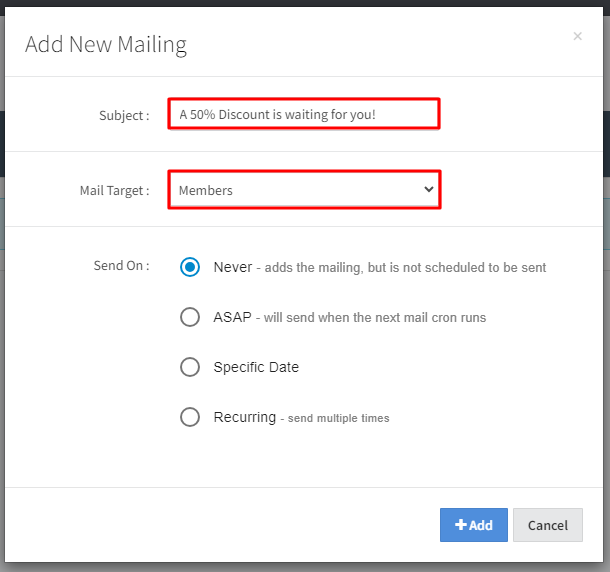Cancel the new mailing dialog
Image resolution: width=610 pixels, height=572 pixels.
pos(547,525)
